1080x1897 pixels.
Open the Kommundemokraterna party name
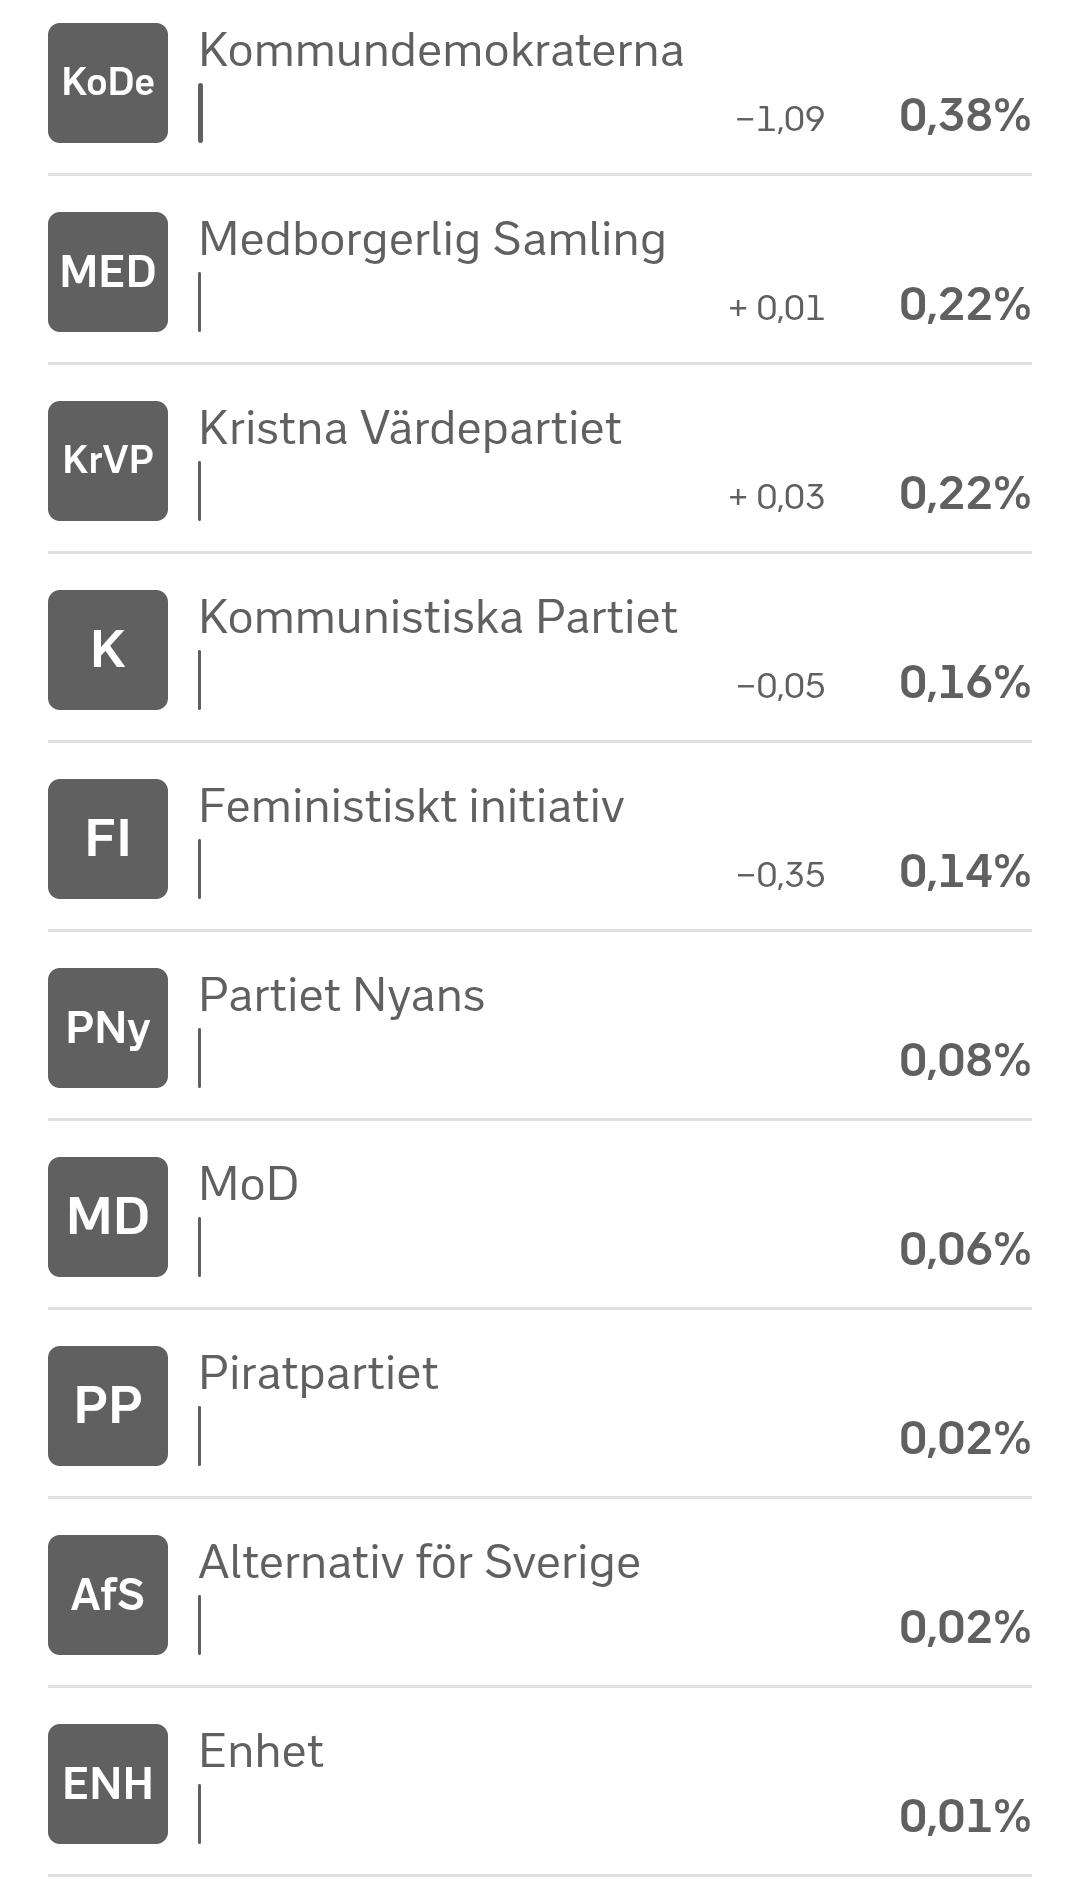pyautogui.click(x=441, y=50)
